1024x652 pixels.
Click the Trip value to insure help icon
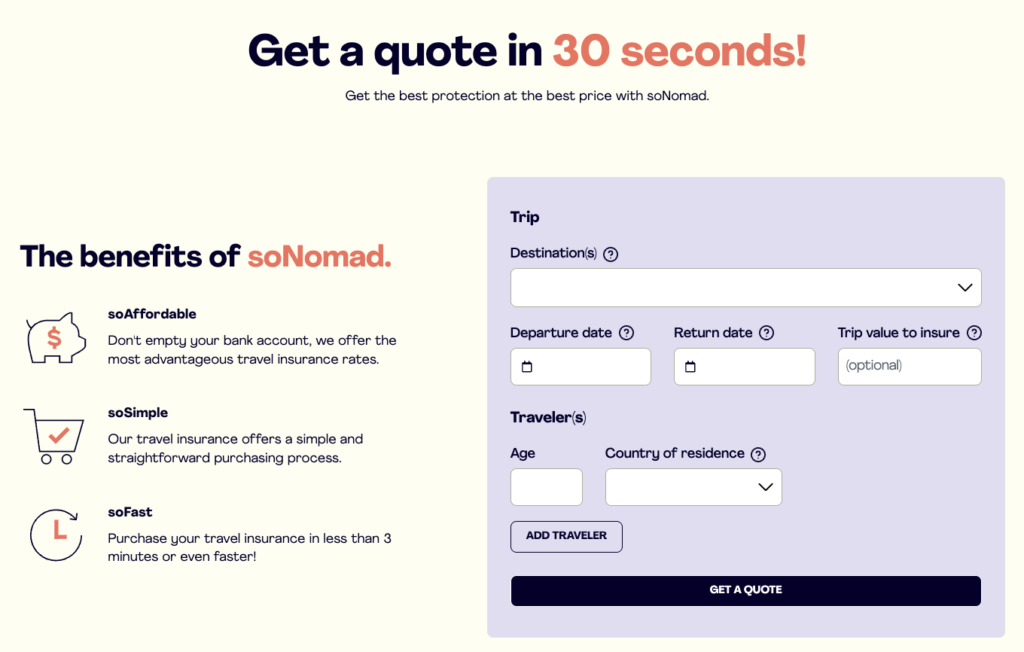click(974, 333)
